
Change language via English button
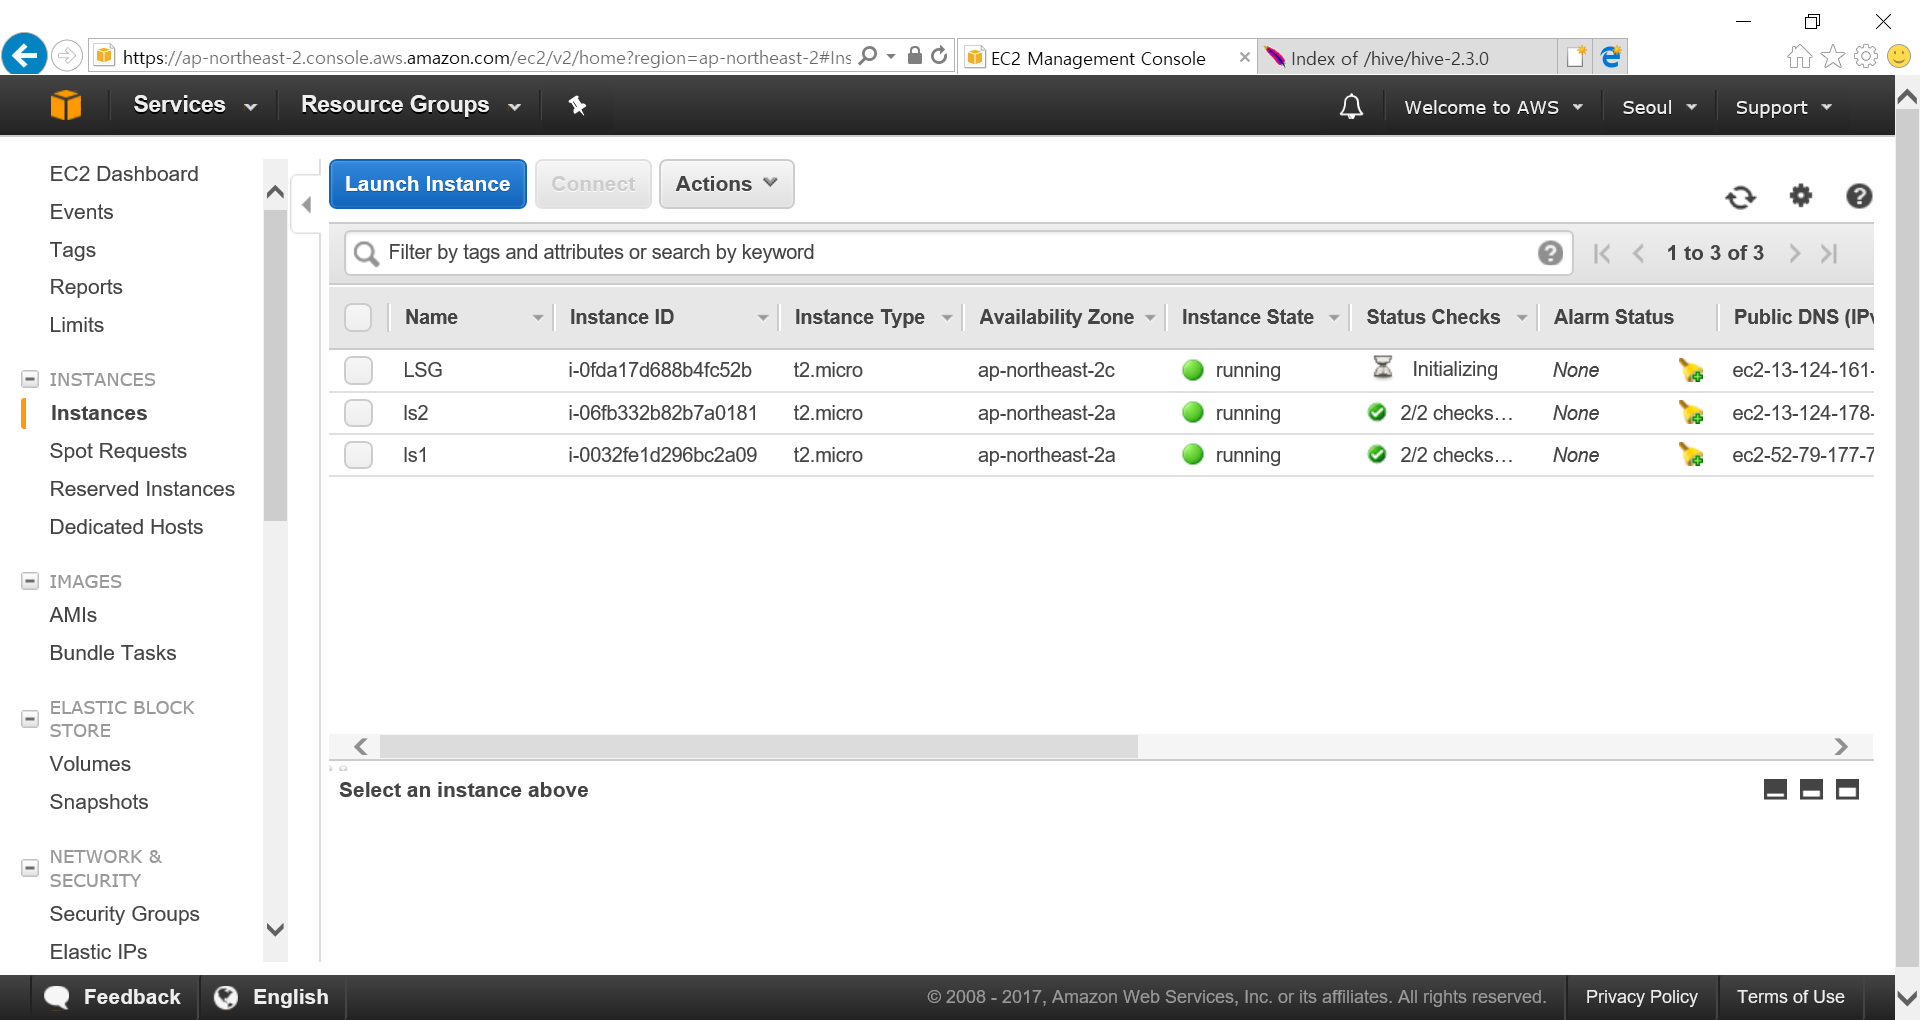tap(272, 997)
